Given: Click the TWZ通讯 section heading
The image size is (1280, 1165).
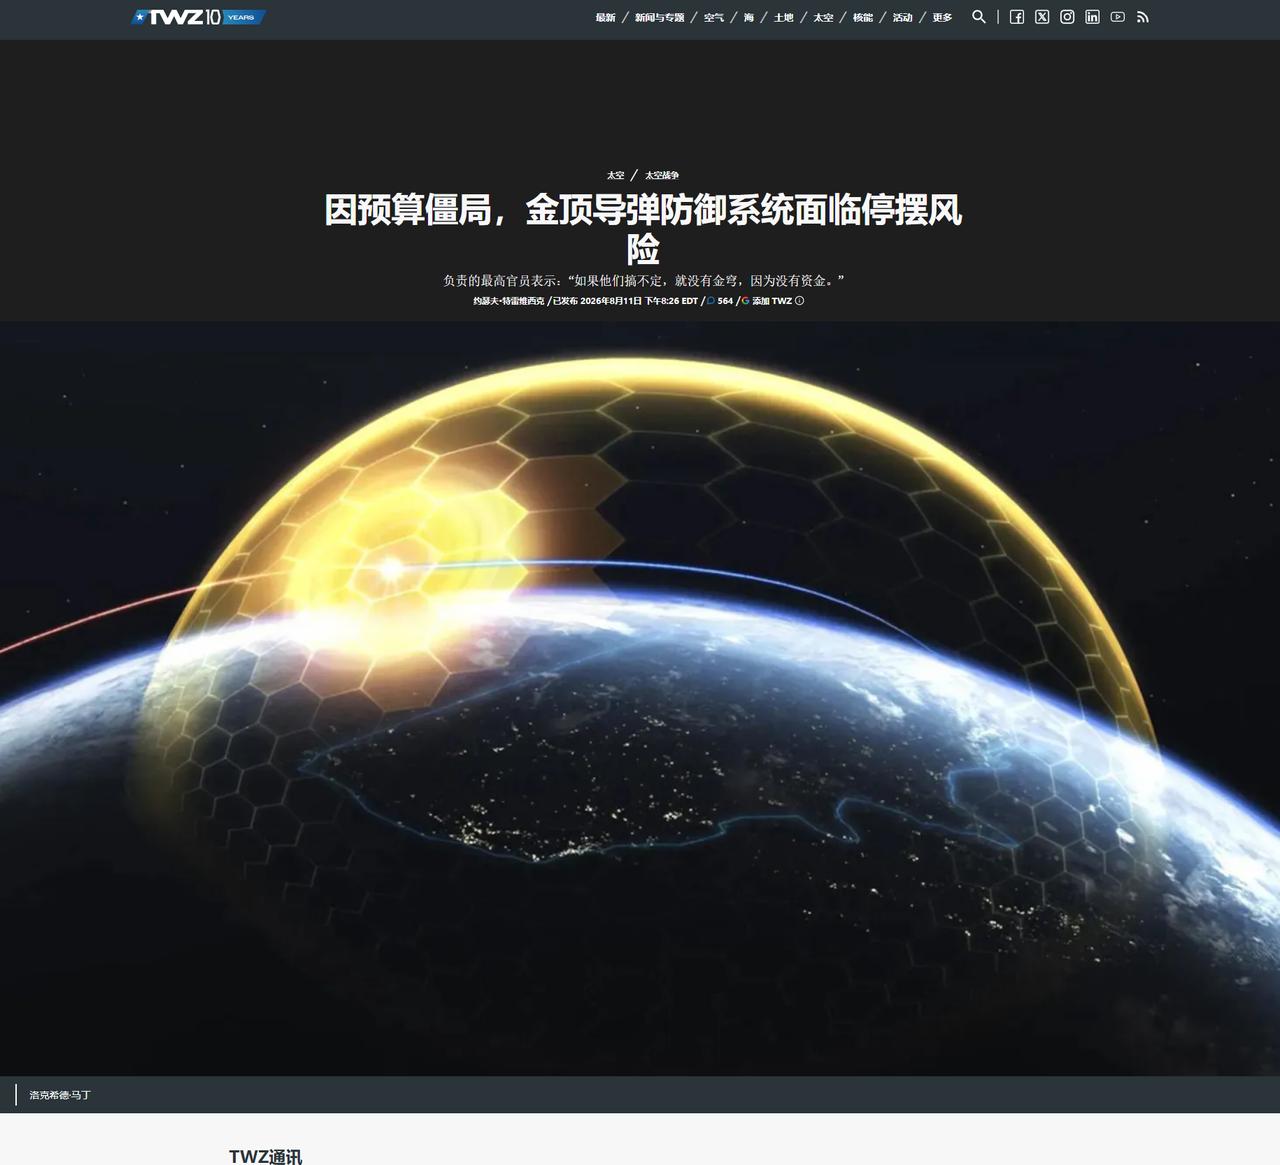Looking at the screenshot, I should 265,1156.
